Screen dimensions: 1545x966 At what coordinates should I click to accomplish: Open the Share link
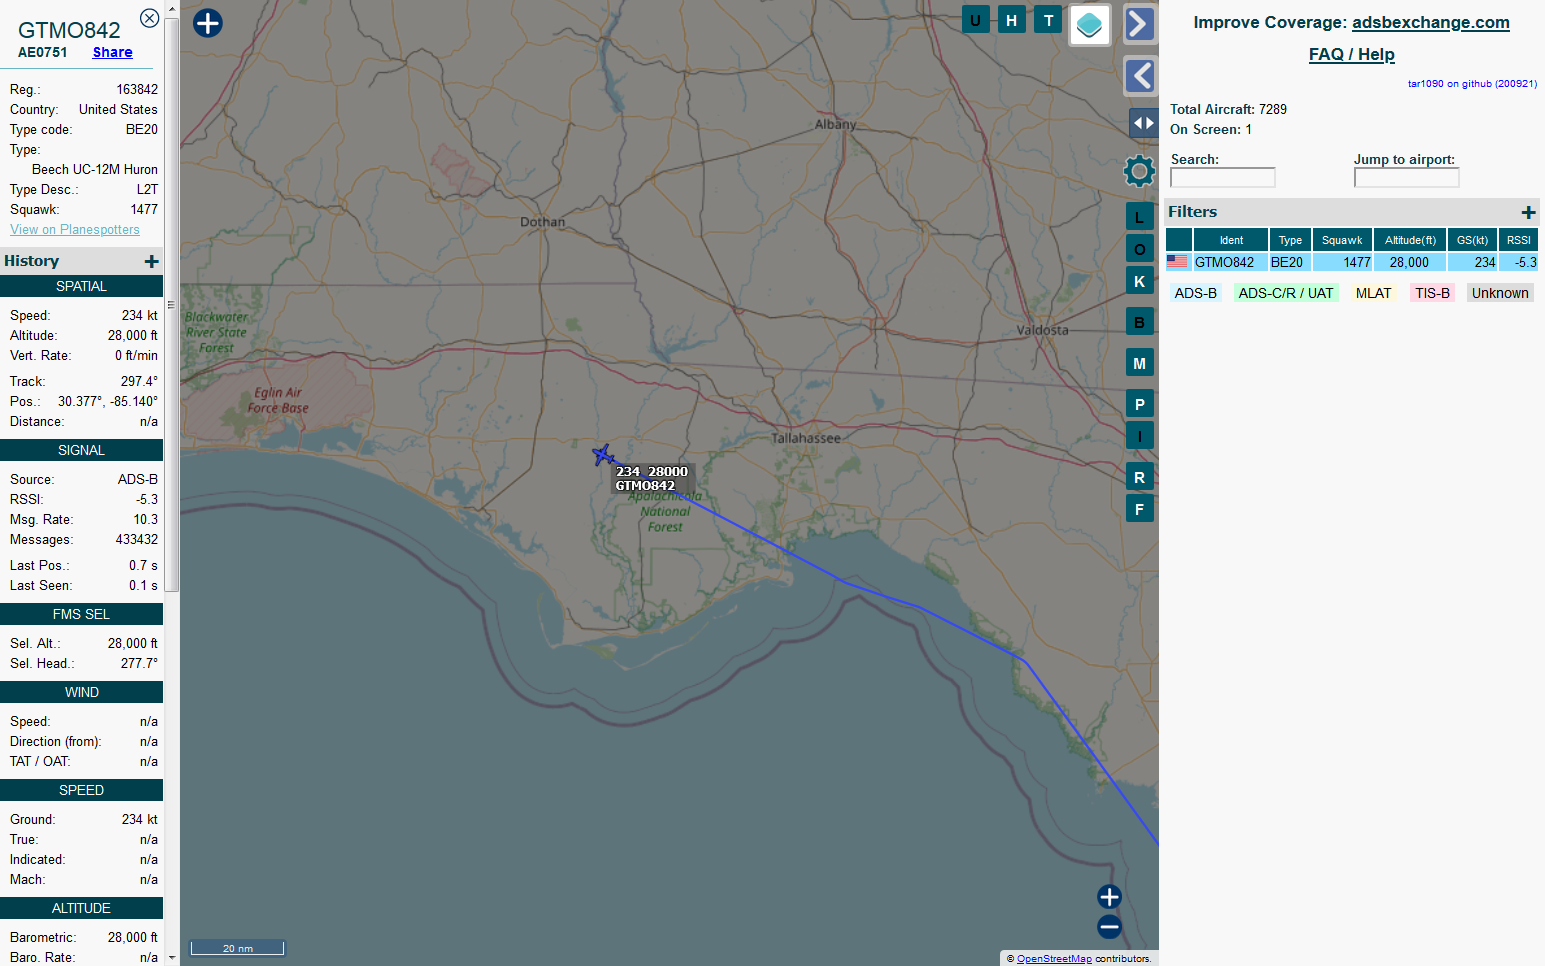point(112,52)
